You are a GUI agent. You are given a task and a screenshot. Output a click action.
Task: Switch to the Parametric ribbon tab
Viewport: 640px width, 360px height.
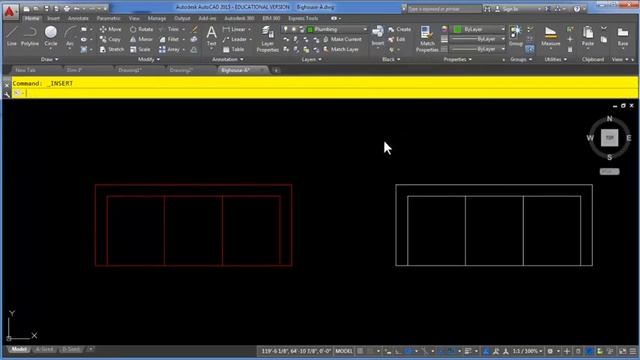point(109,18)
